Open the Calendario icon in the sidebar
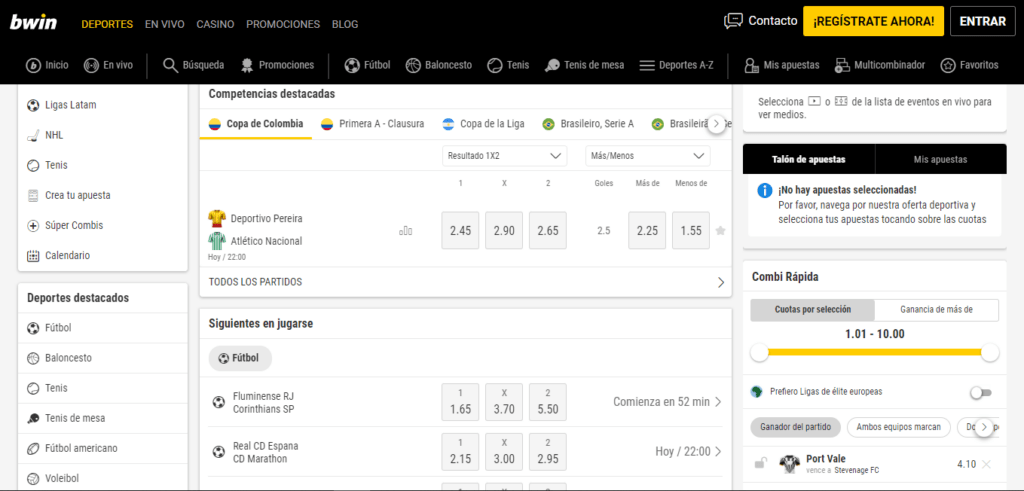This screenshot has height=491, width=1024. [x=33, y=255]
